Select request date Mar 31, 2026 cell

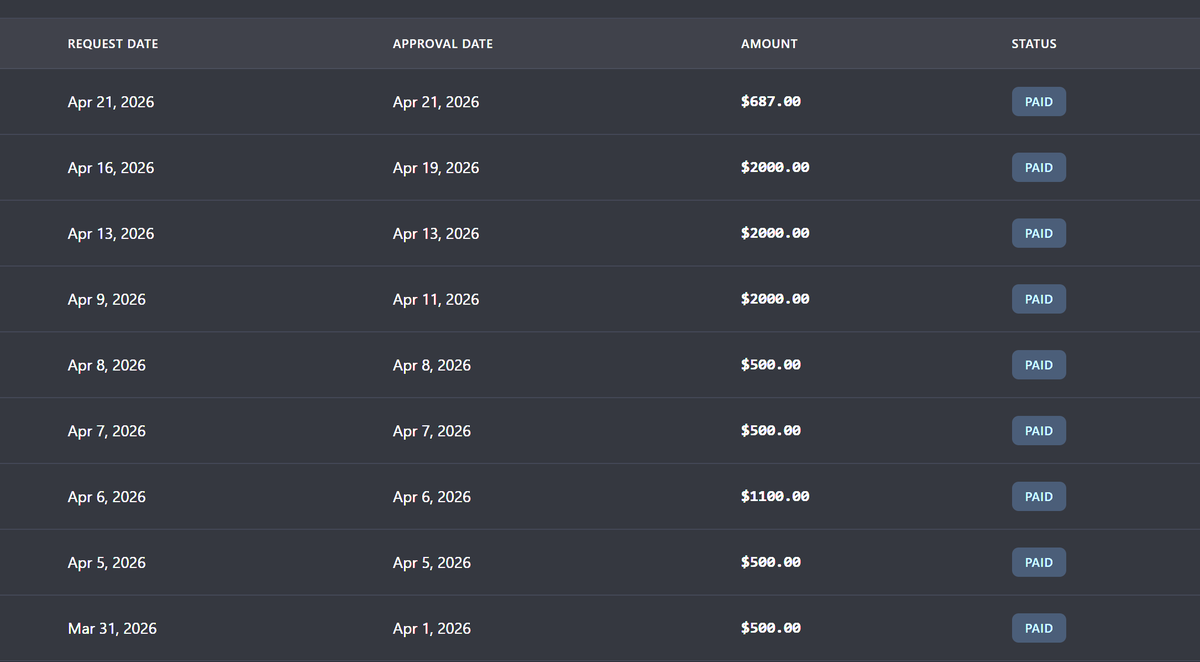(112, 629)
